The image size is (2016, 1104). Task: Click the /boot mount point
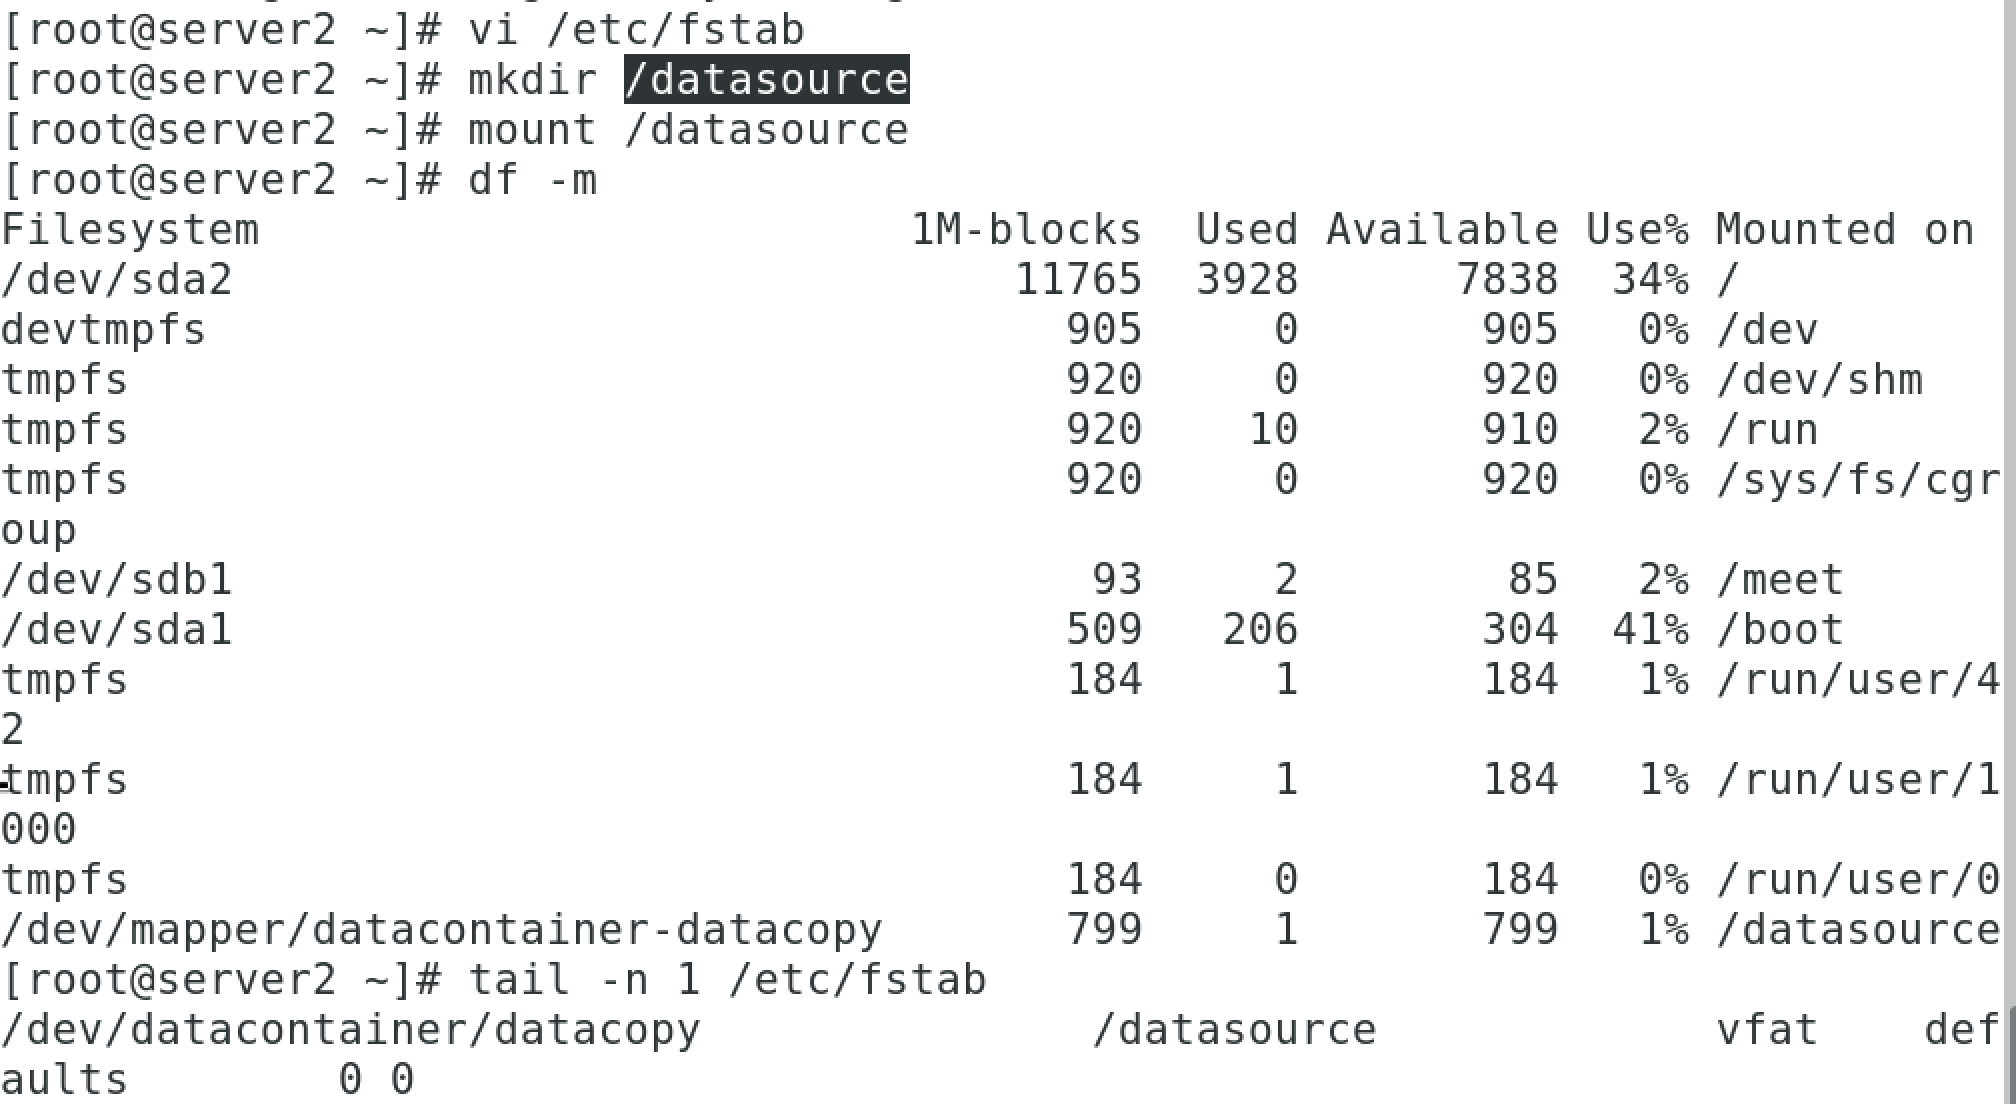[x=1780, y=630]
